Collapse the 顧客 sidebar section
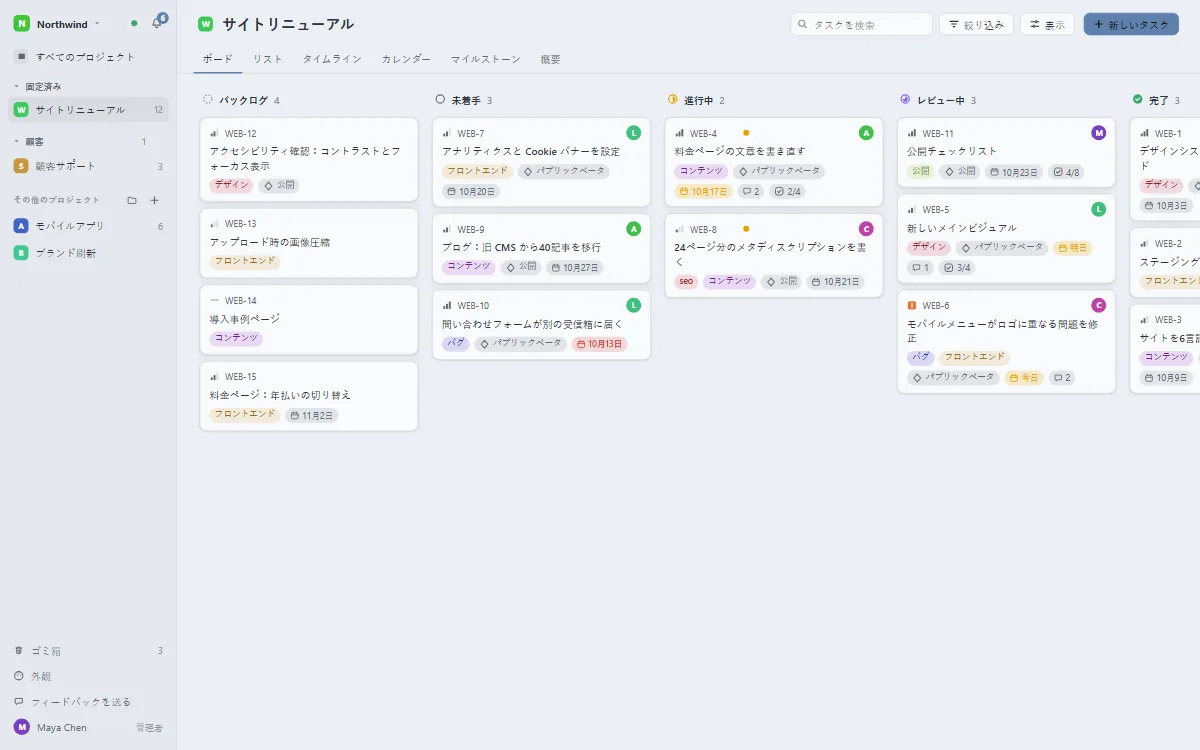 [x=28, y=142]
